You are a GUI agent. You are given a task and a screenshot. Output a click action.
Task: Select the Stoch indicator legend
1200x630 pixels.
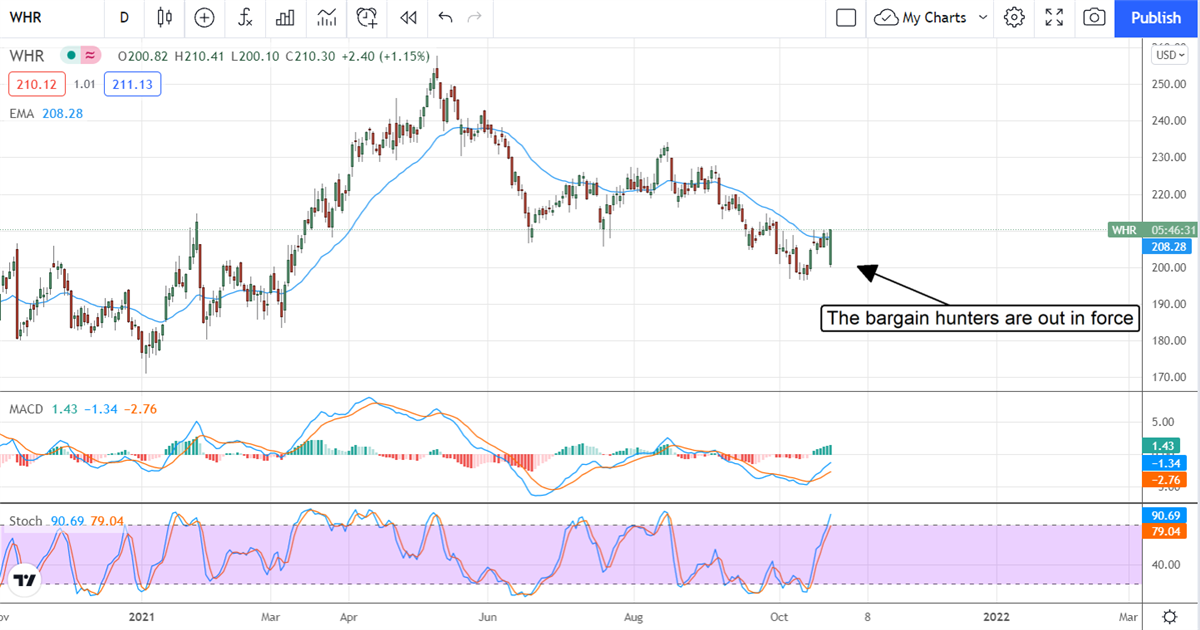click(26, 521)
